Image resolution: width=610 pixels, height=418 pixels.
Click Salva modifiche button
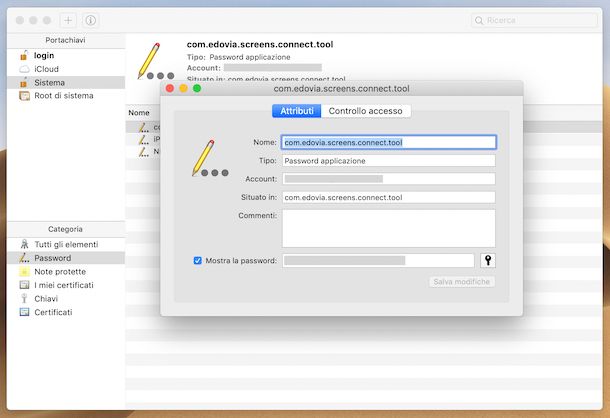(461, 282)
